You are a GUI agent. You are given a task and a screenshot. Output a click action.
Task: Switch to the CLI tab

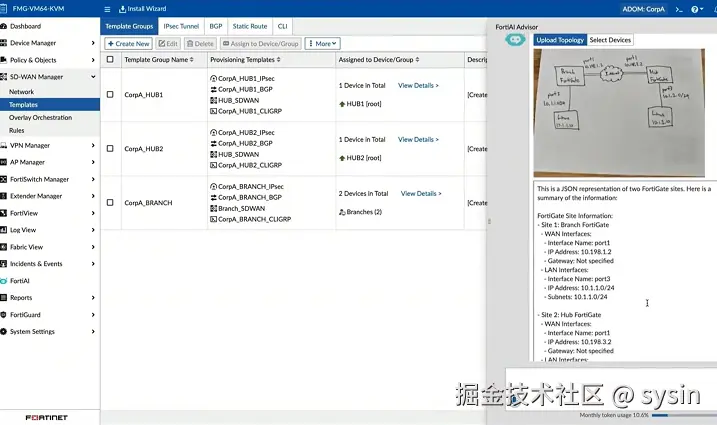[283, 27]
